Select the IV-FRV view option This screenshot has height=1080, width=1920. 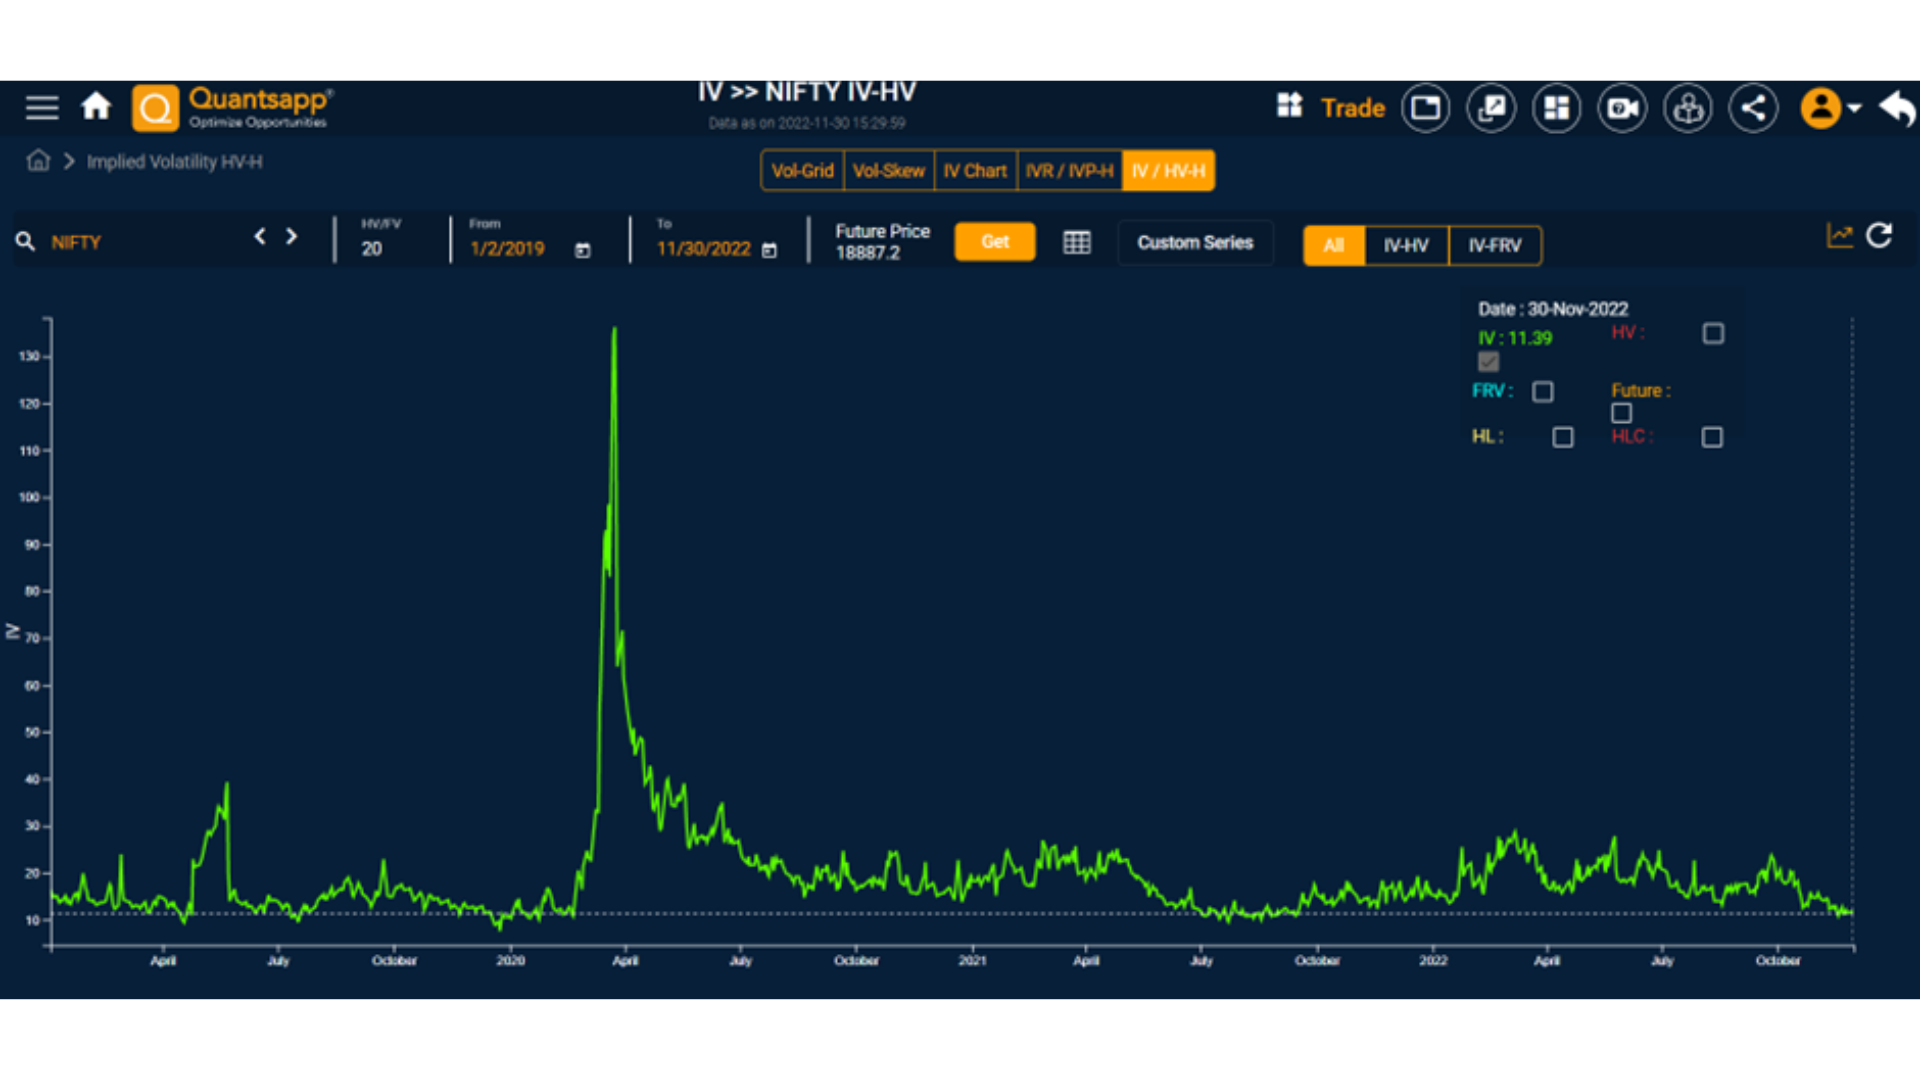(1494, 246)
